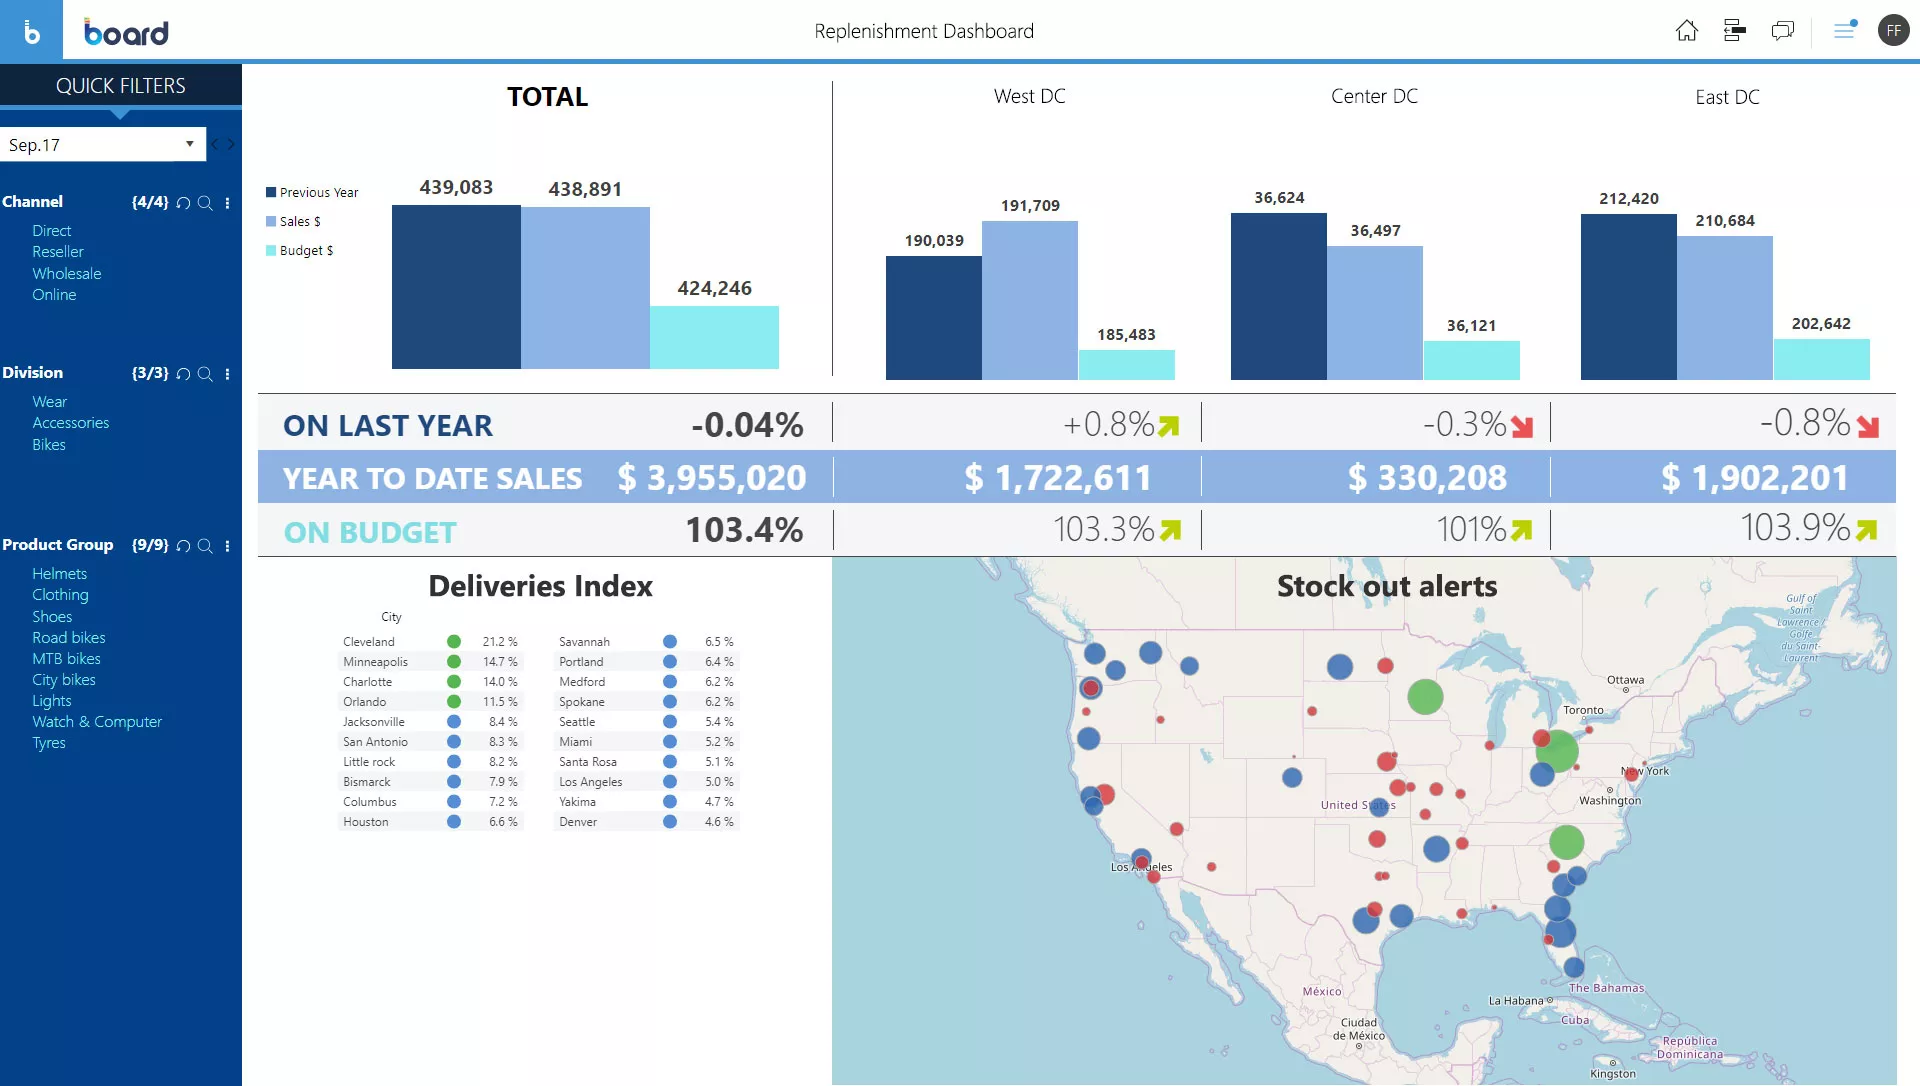Click the comments/chat icon
Screen dimensions: 1920x1086
(1783, 30)
